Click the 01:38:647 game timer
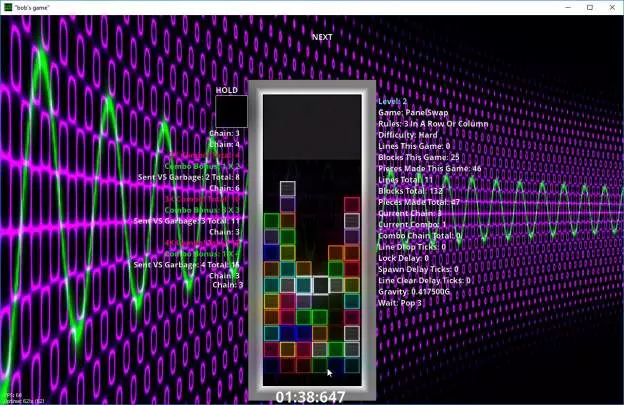624x405 pixels. [x=311, y=397]
